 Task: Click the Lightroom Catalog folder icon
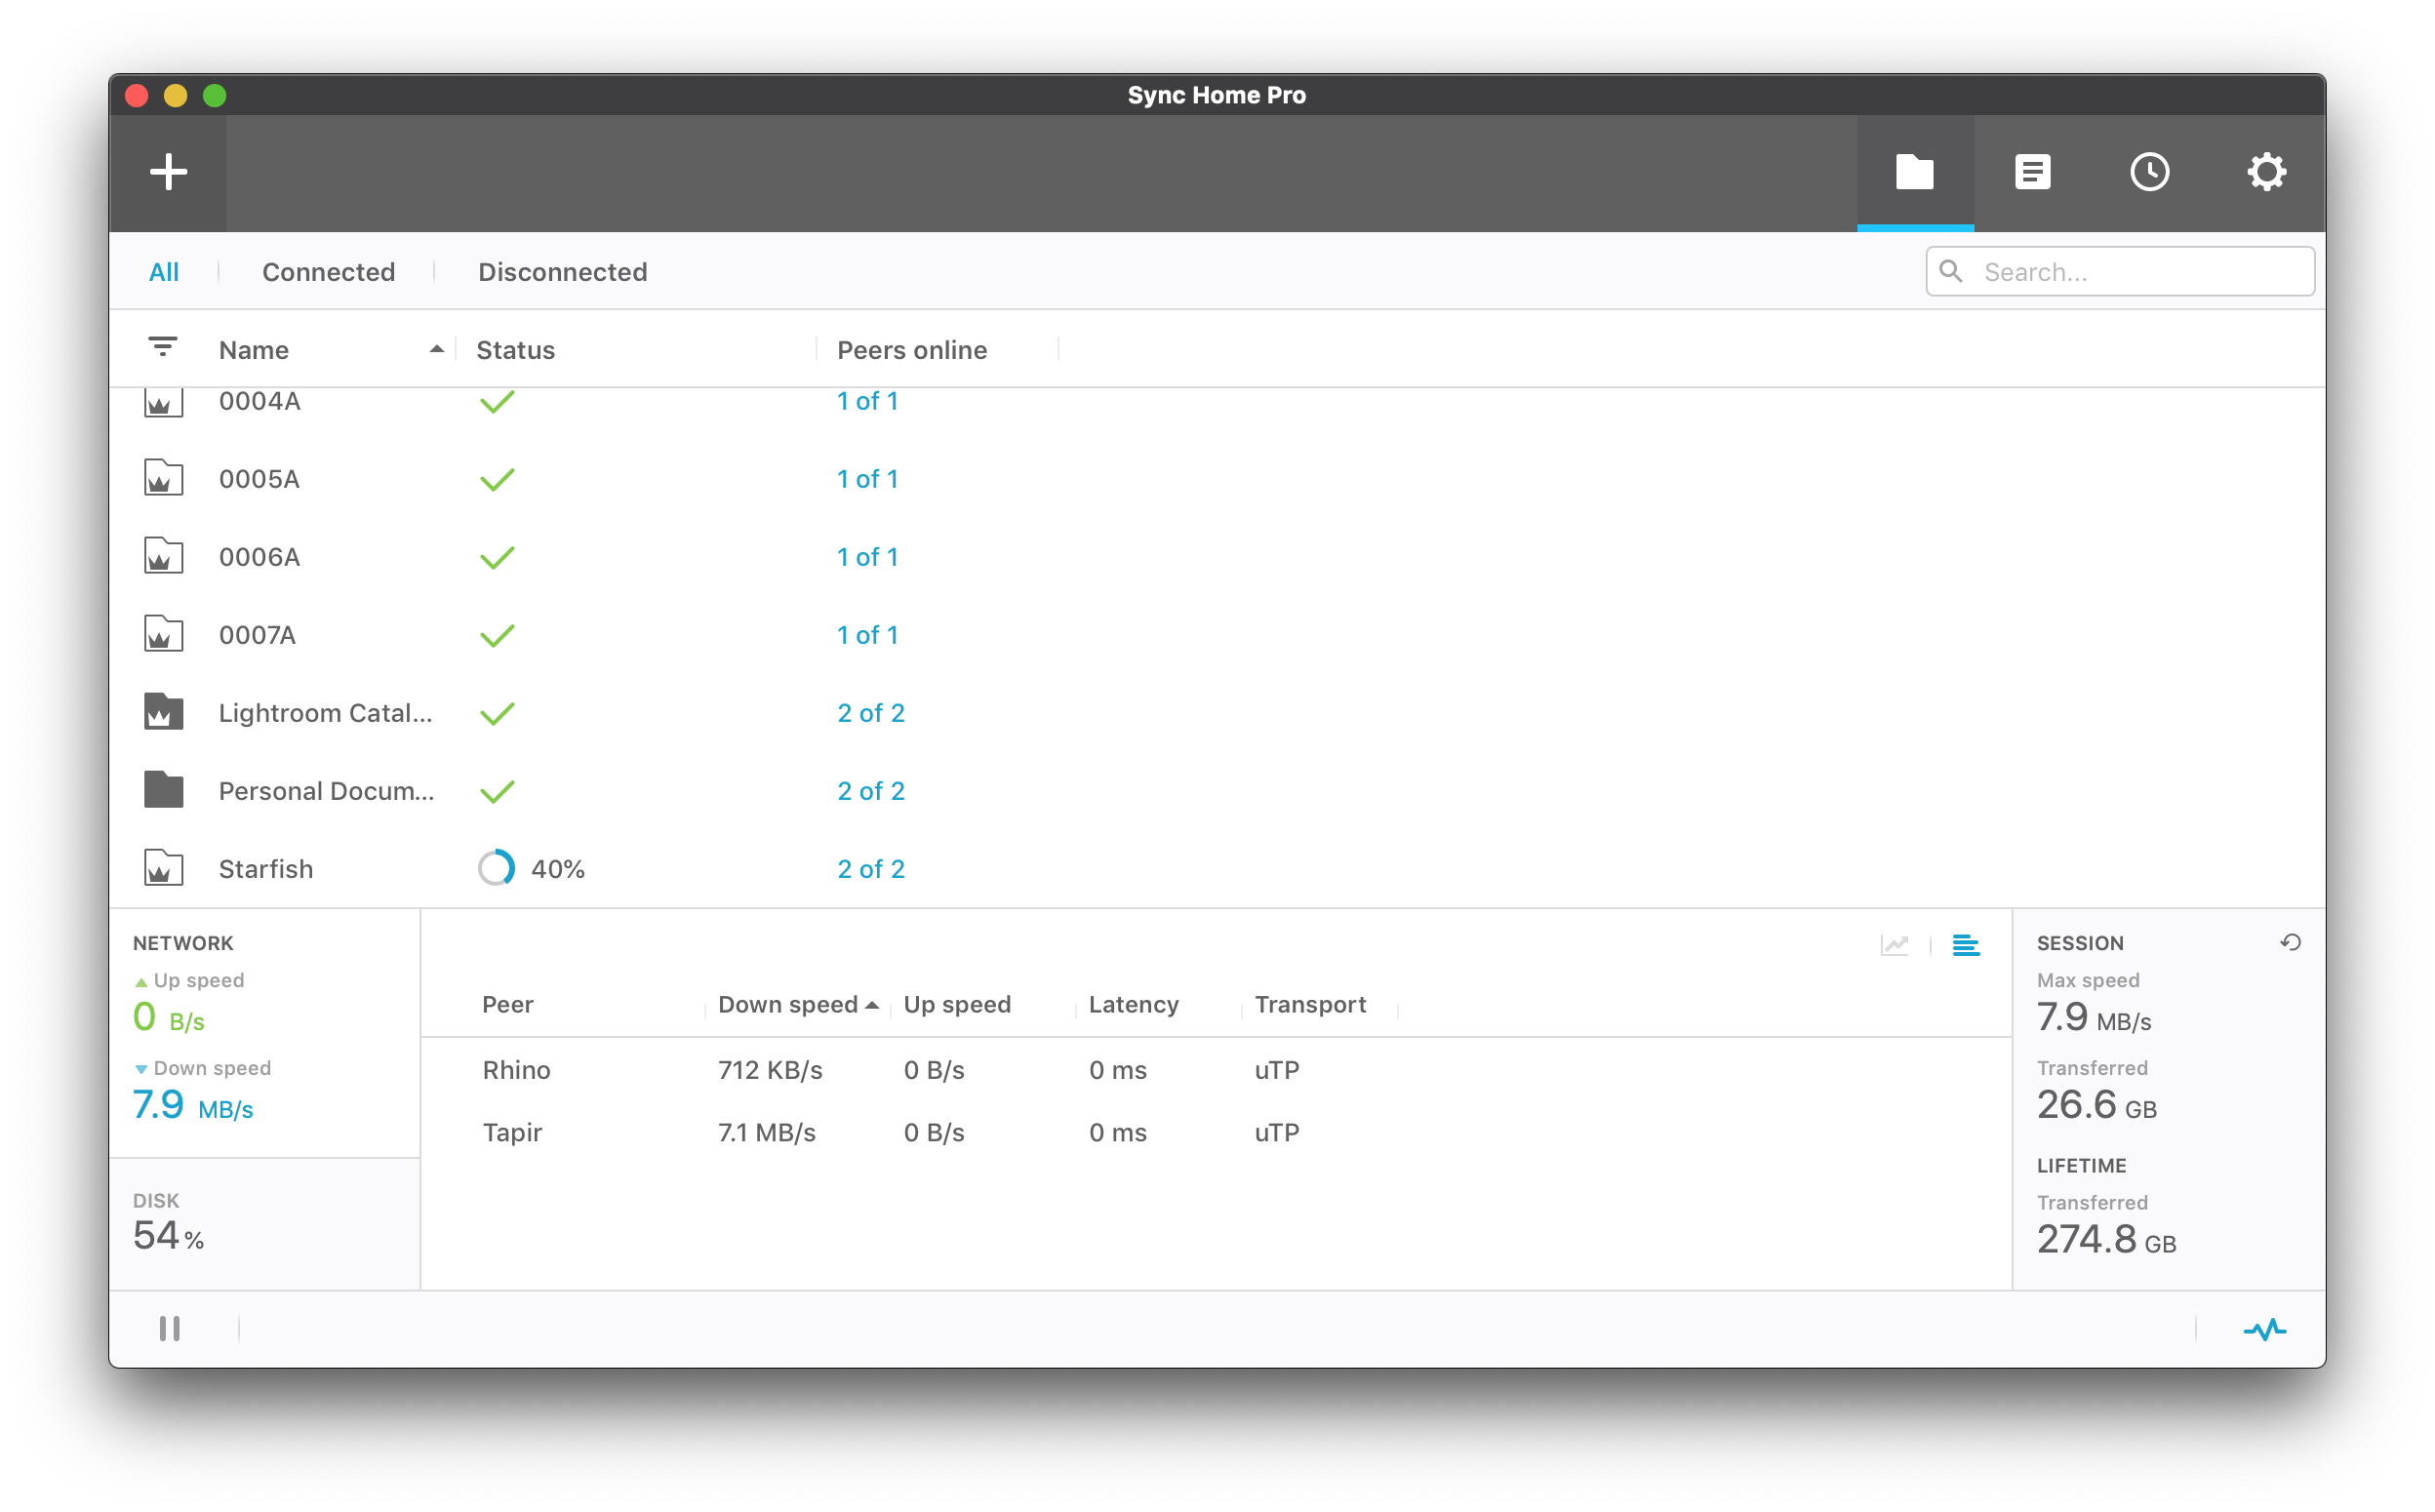[164, 713]
